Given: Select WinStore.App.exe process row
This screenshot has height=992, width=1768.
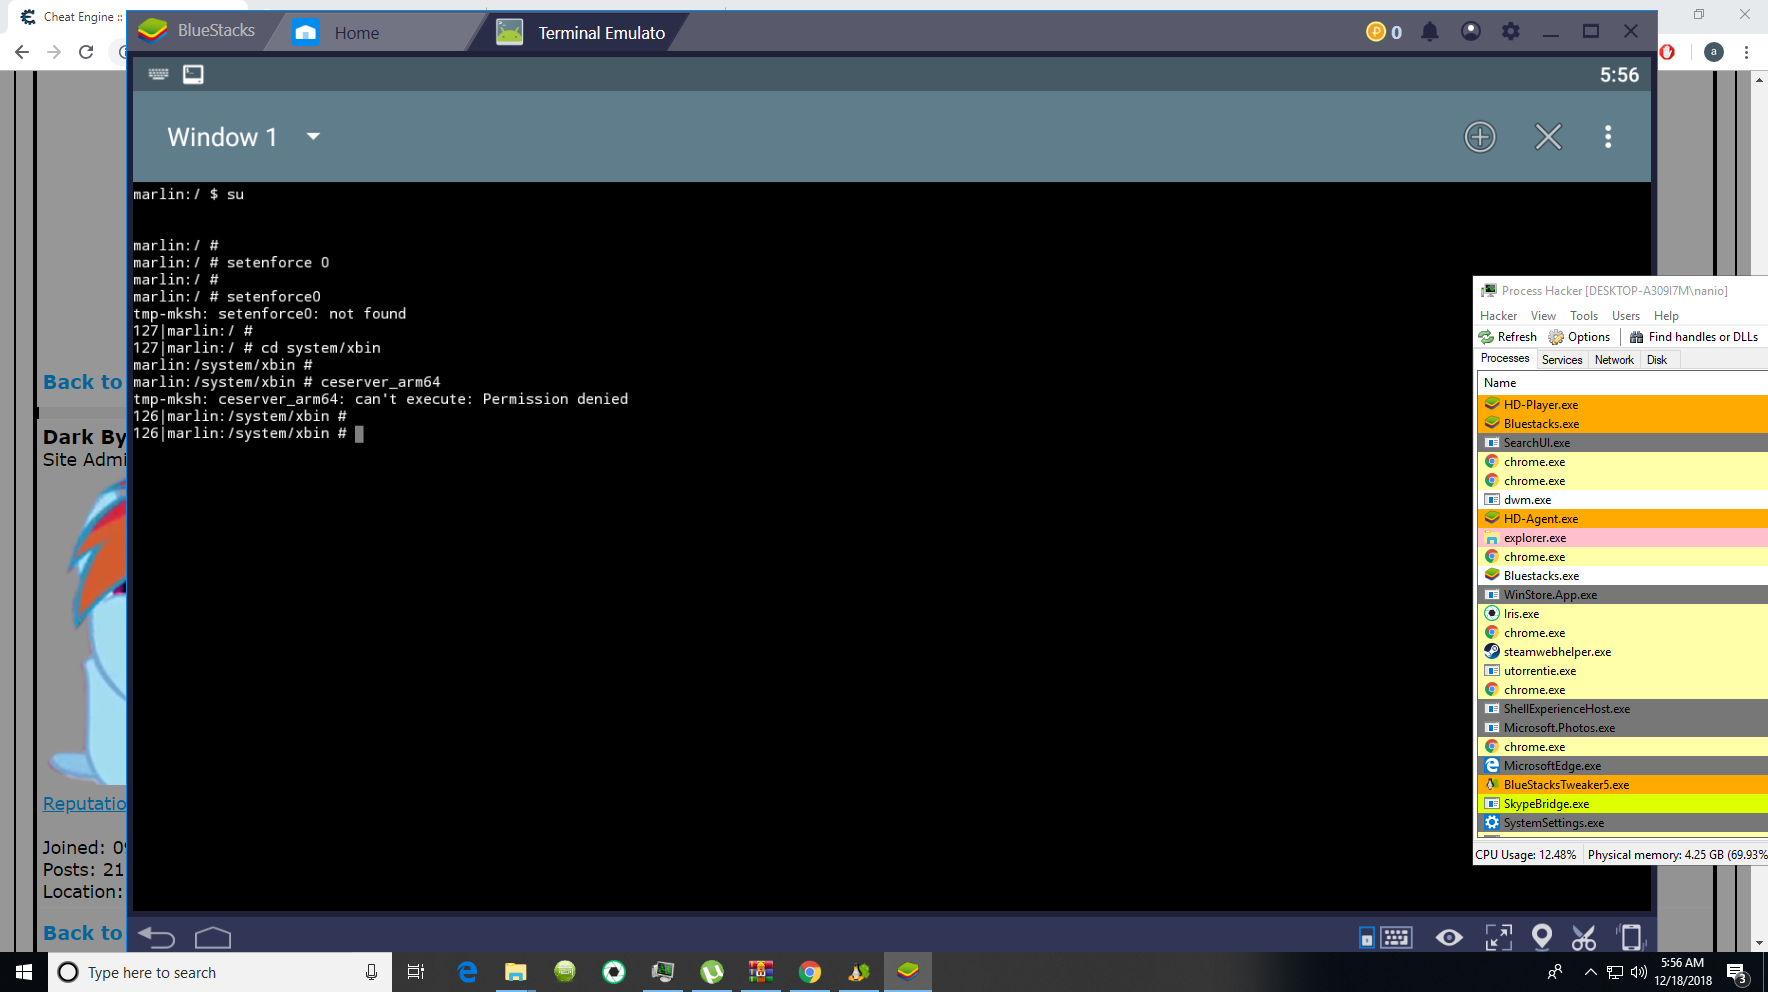Looking at the screenshot, I should coord(1623,595).
